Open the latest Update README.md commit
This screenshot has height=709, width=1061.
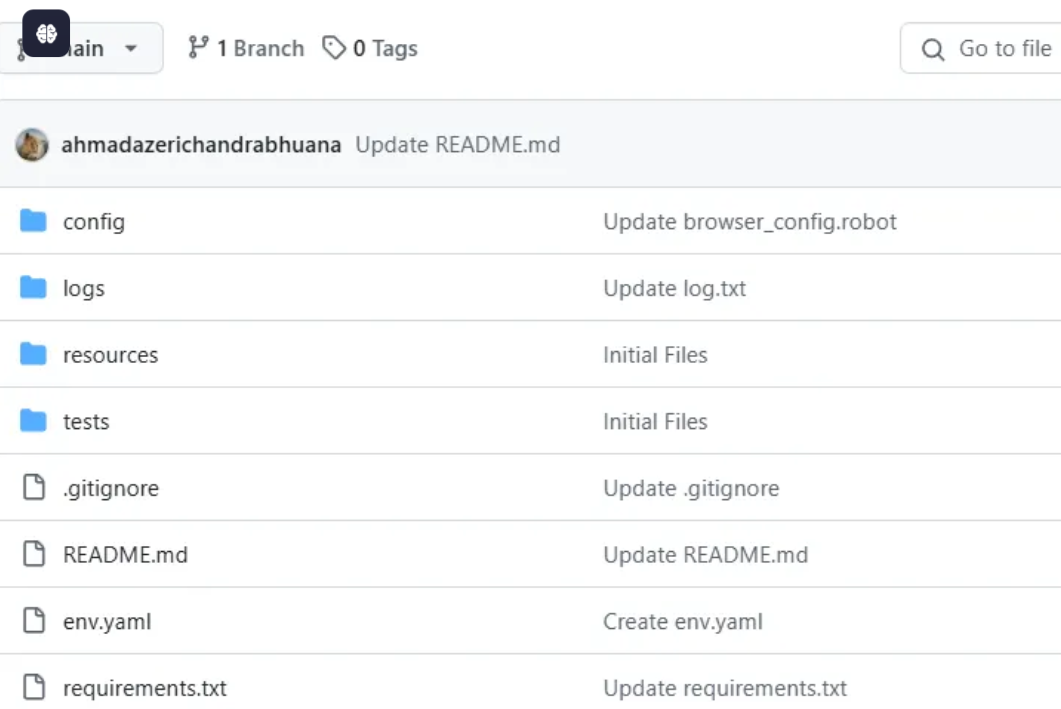(457, 145)
